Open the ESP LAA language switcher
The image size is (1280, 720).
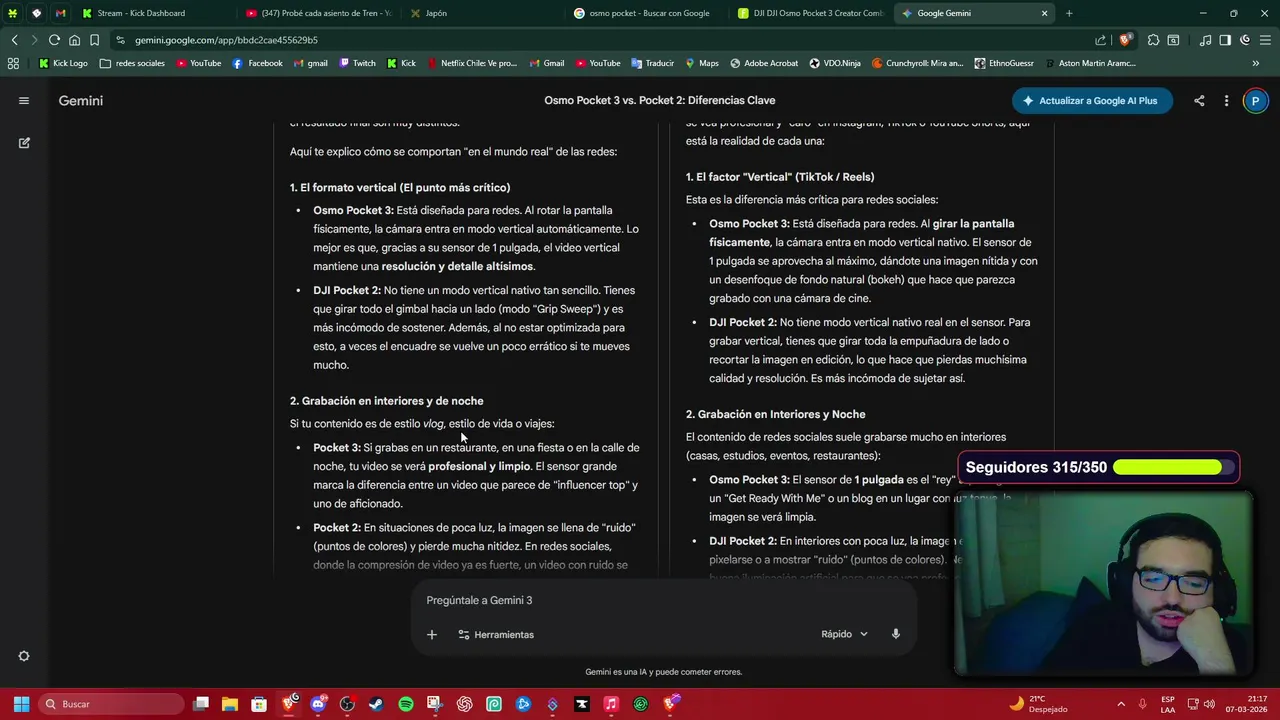[1168, 704]
